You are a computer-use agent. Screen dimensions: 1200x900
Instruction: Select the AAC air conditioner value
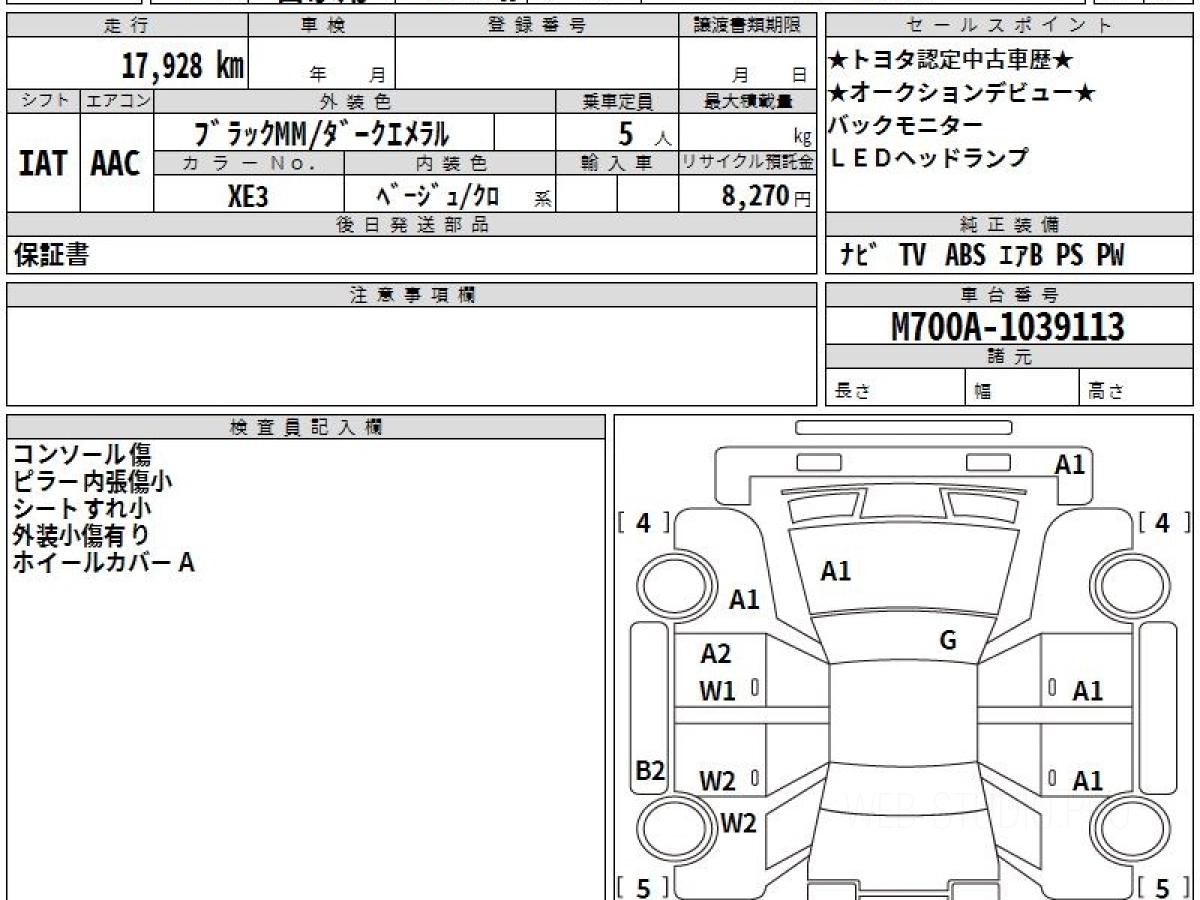(x=117, y=163)
